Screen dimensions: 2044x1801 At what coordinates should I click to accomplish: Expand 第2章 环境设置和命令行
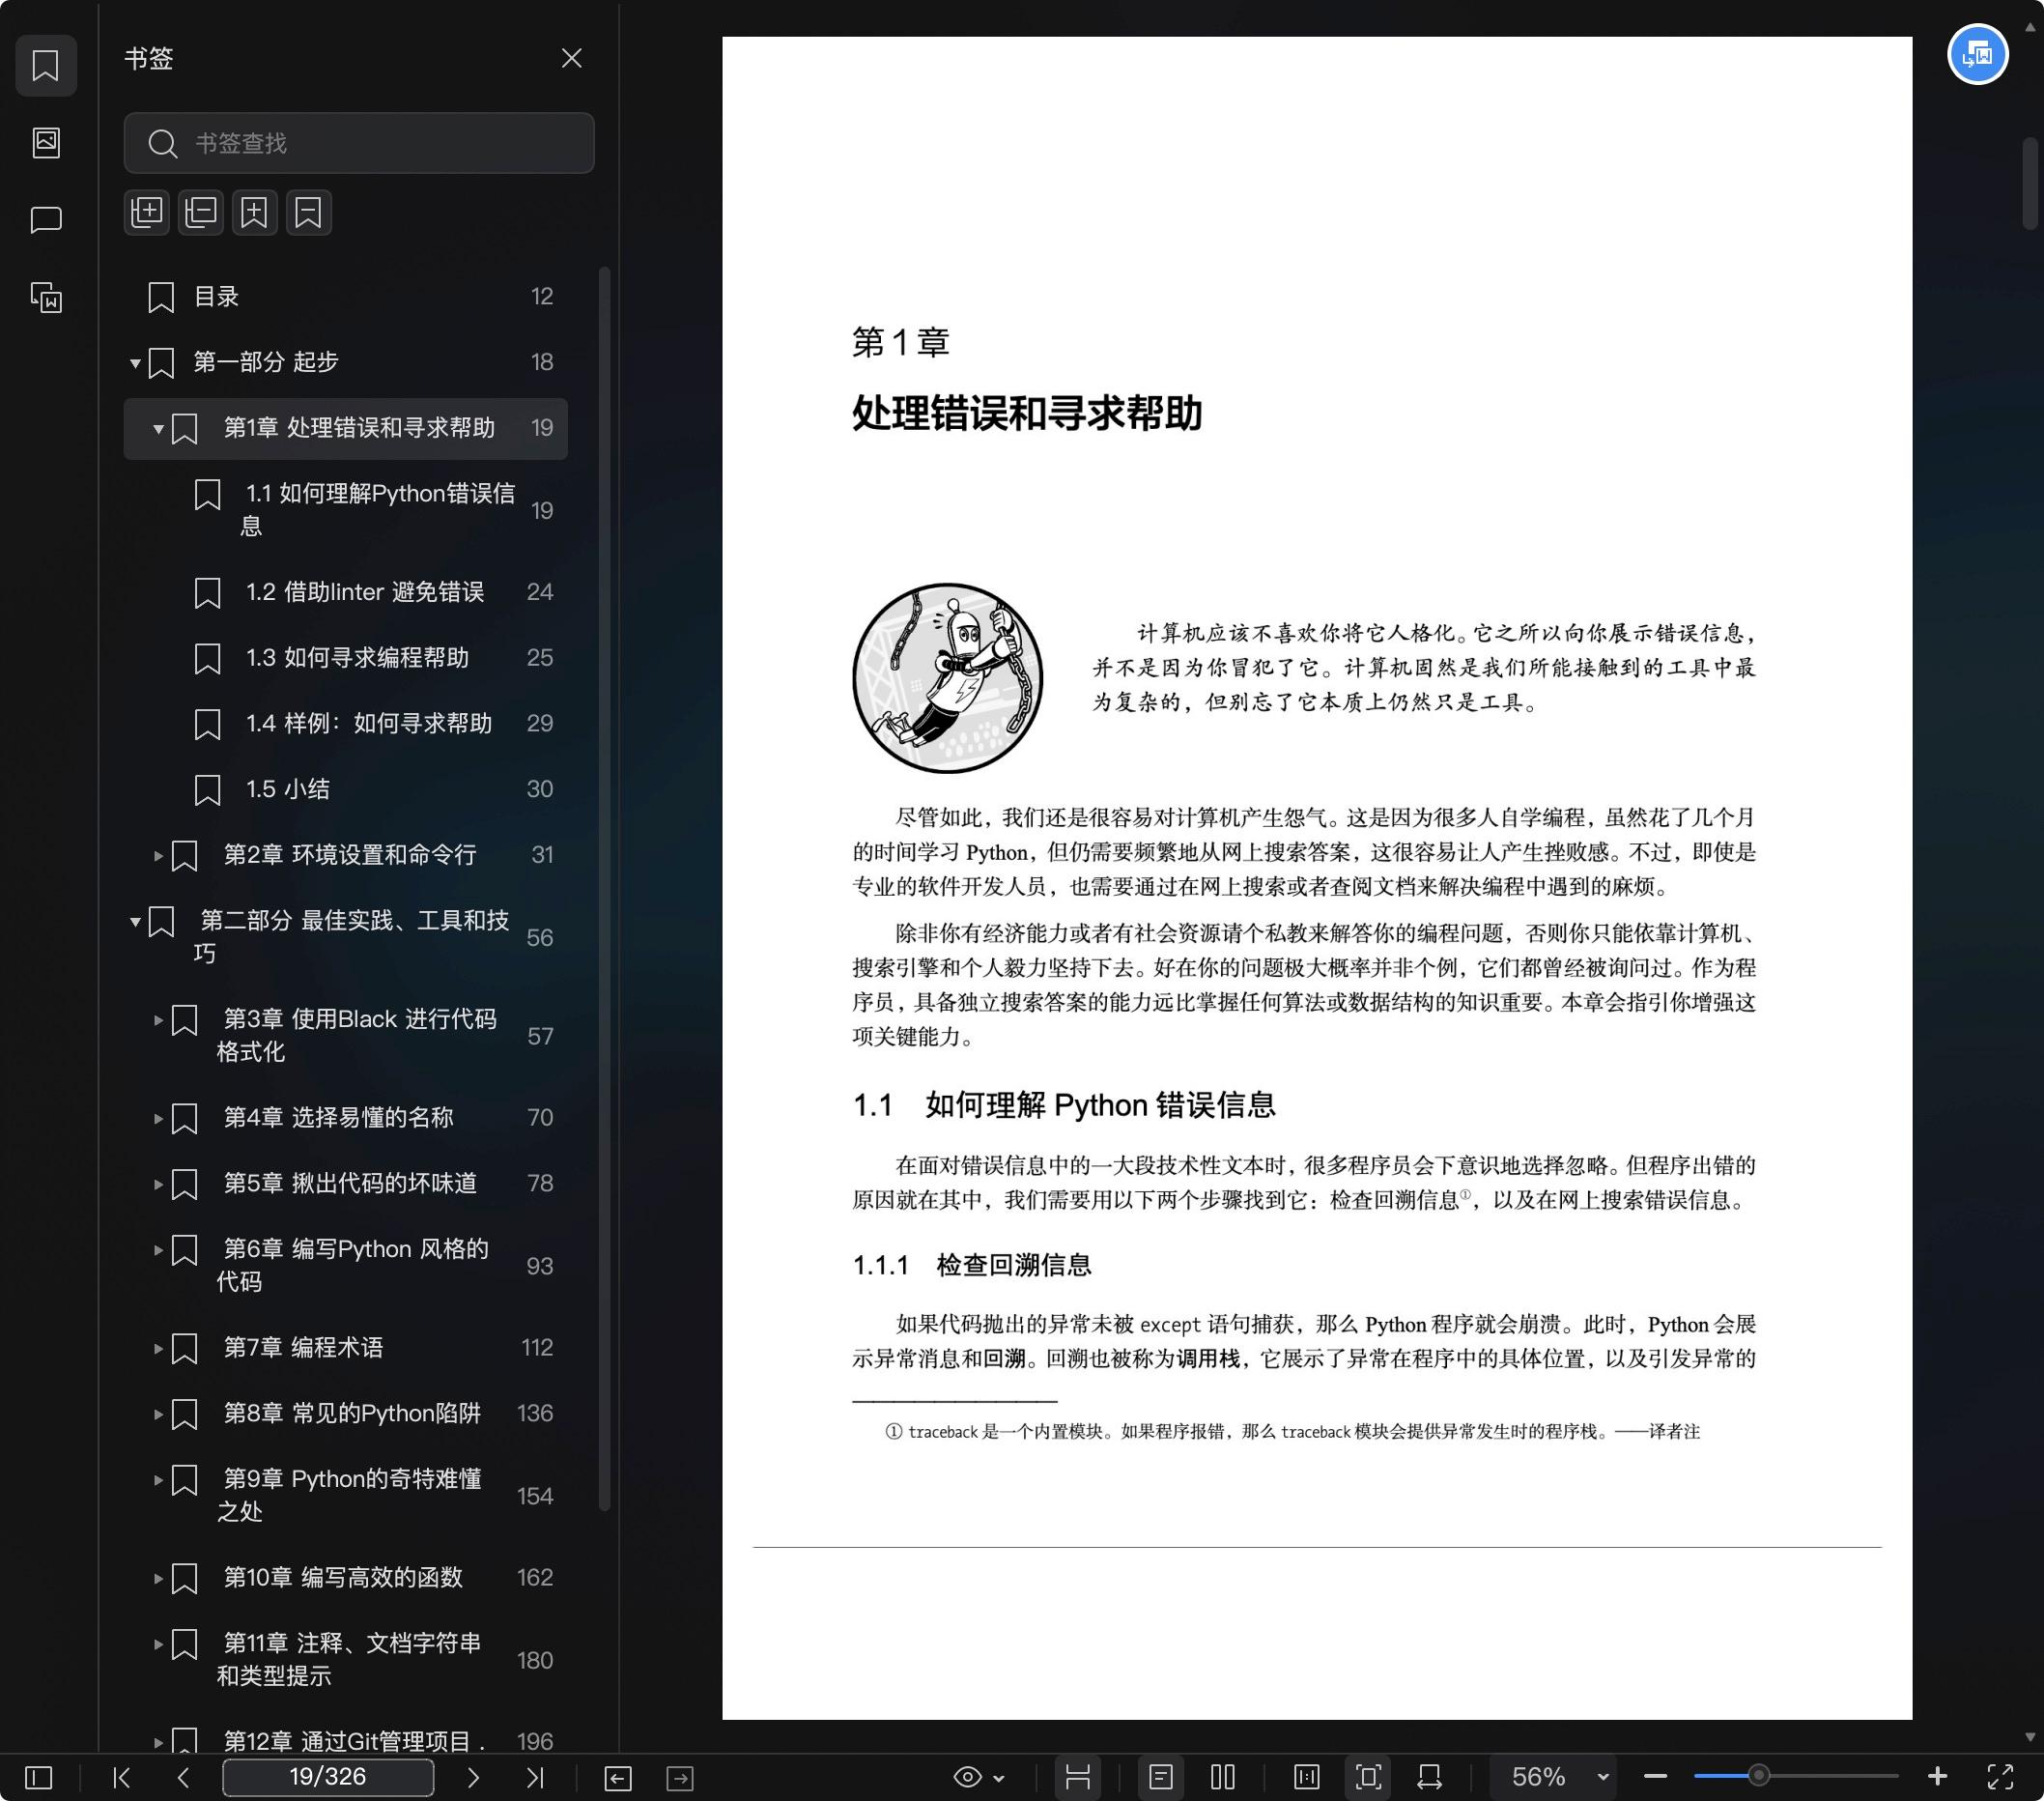158,855
